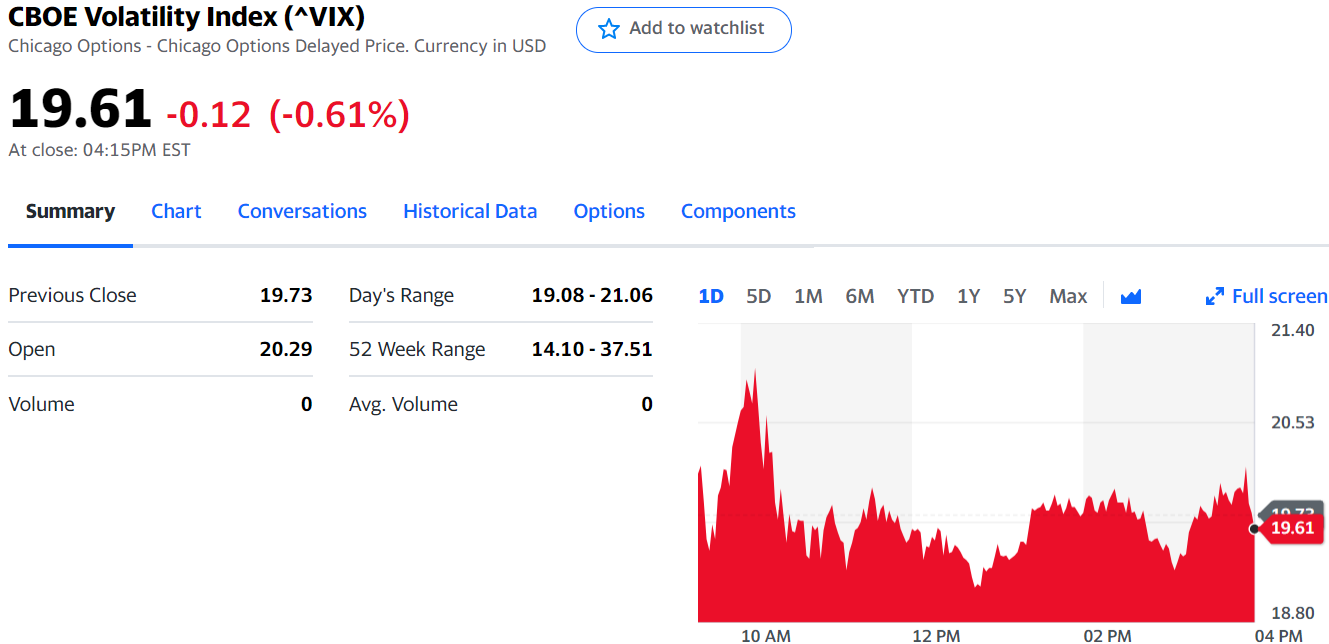The width and height of the screenshot is (1329, 644).
Task: Switch chart to 1M range
Action: tap(808, 296)
